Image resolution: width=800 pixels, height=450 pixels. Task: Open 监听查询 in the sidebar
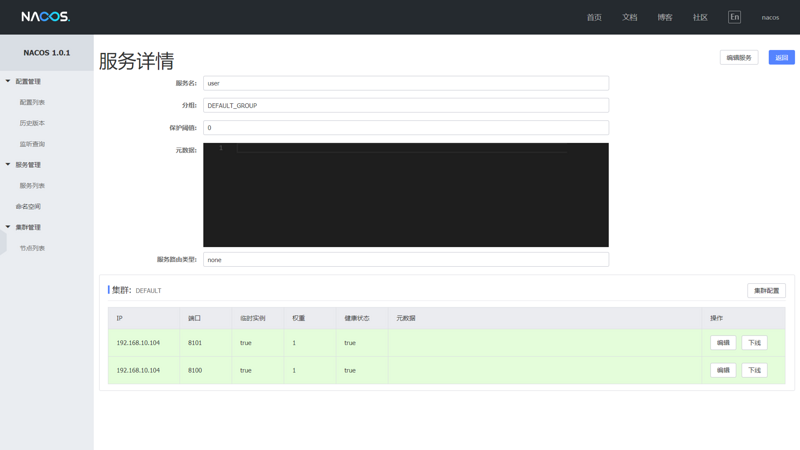32,144
